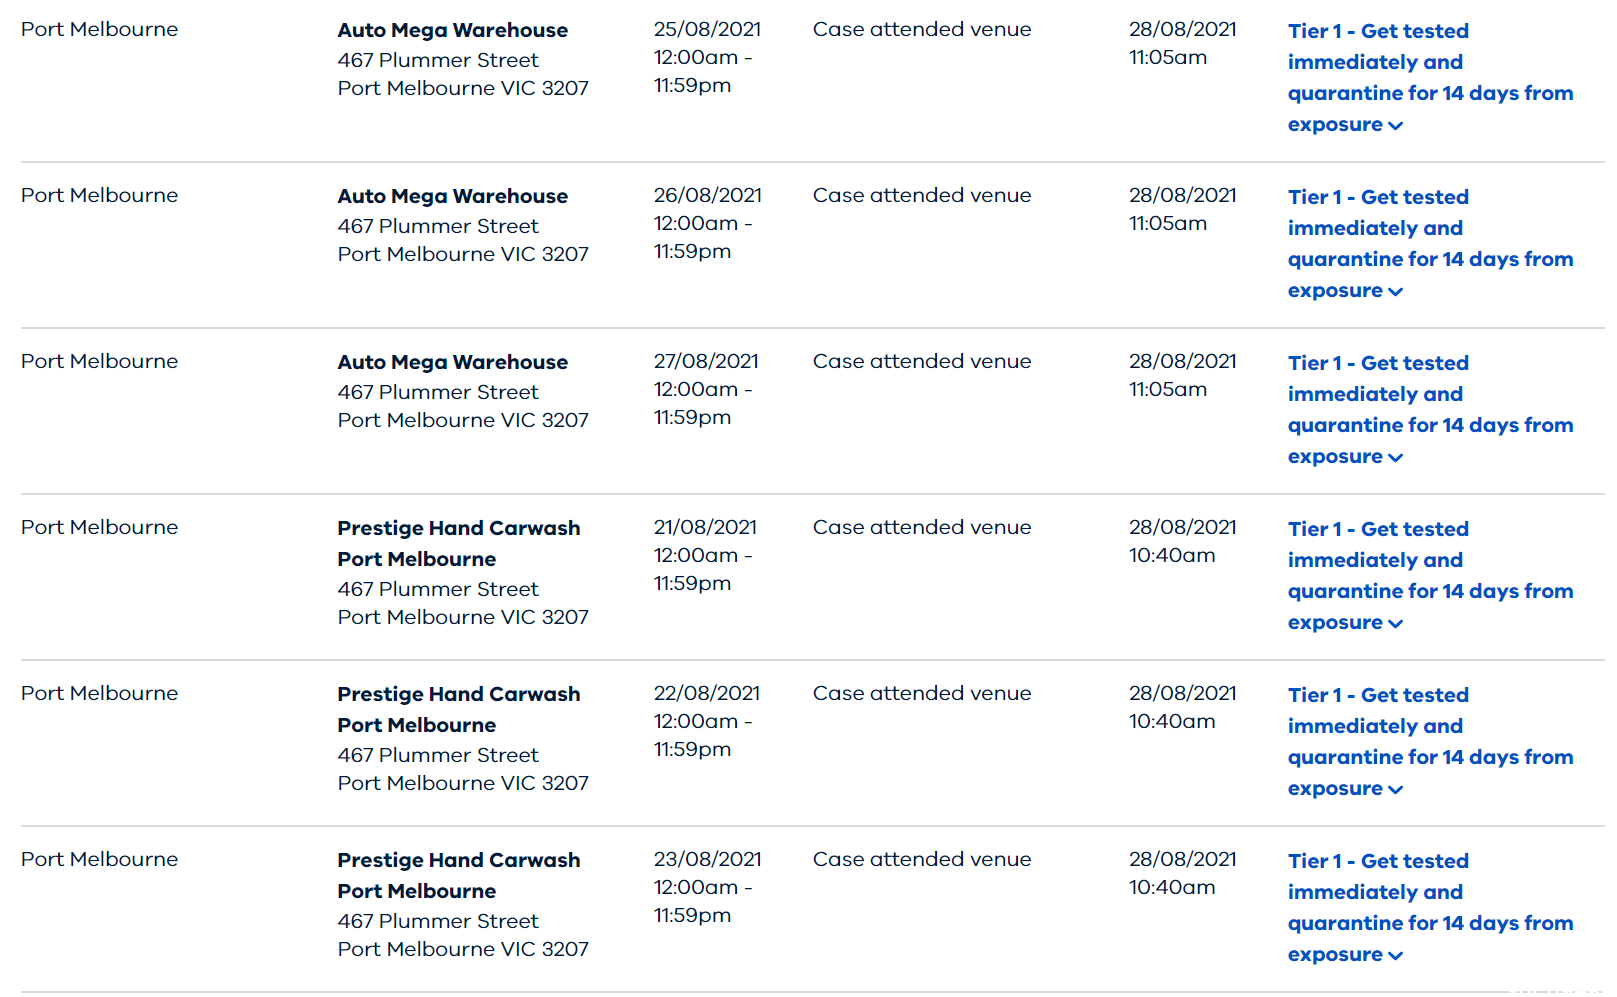Expand Tier 1 advice chevron for 22/08/2021 row

[1396, 790]
